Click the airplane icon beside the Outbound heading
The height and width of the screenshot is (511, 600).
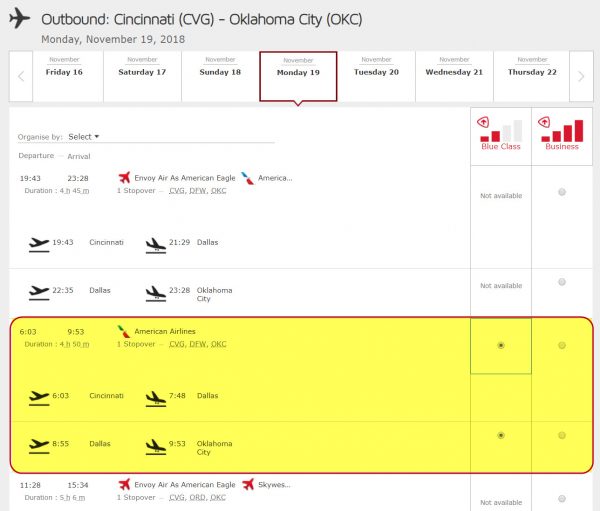click(x=21, y=20)
